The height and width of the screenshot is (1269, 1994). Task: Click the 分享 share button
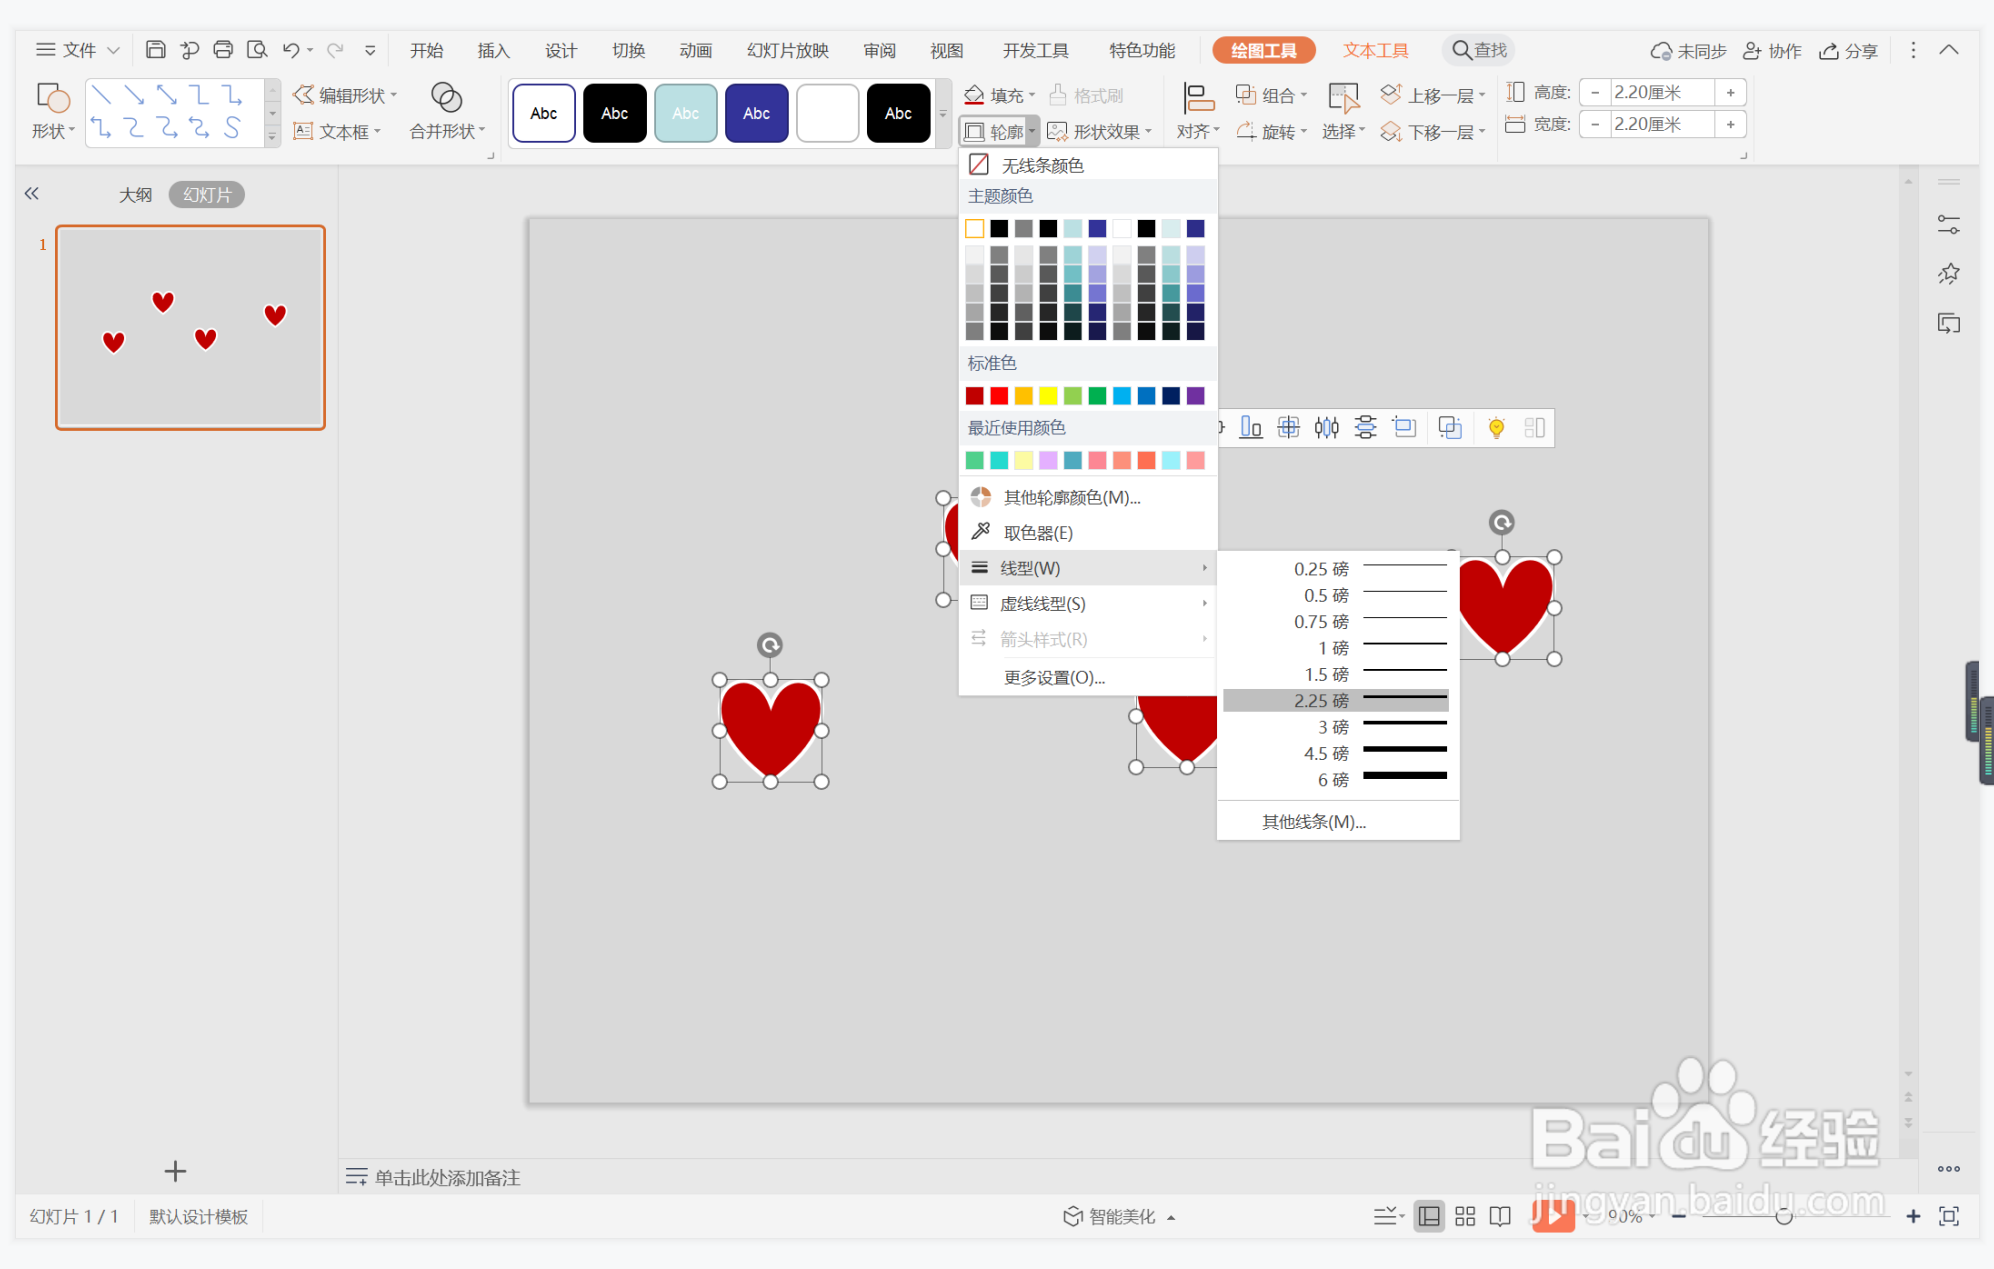pos(1848,50)
